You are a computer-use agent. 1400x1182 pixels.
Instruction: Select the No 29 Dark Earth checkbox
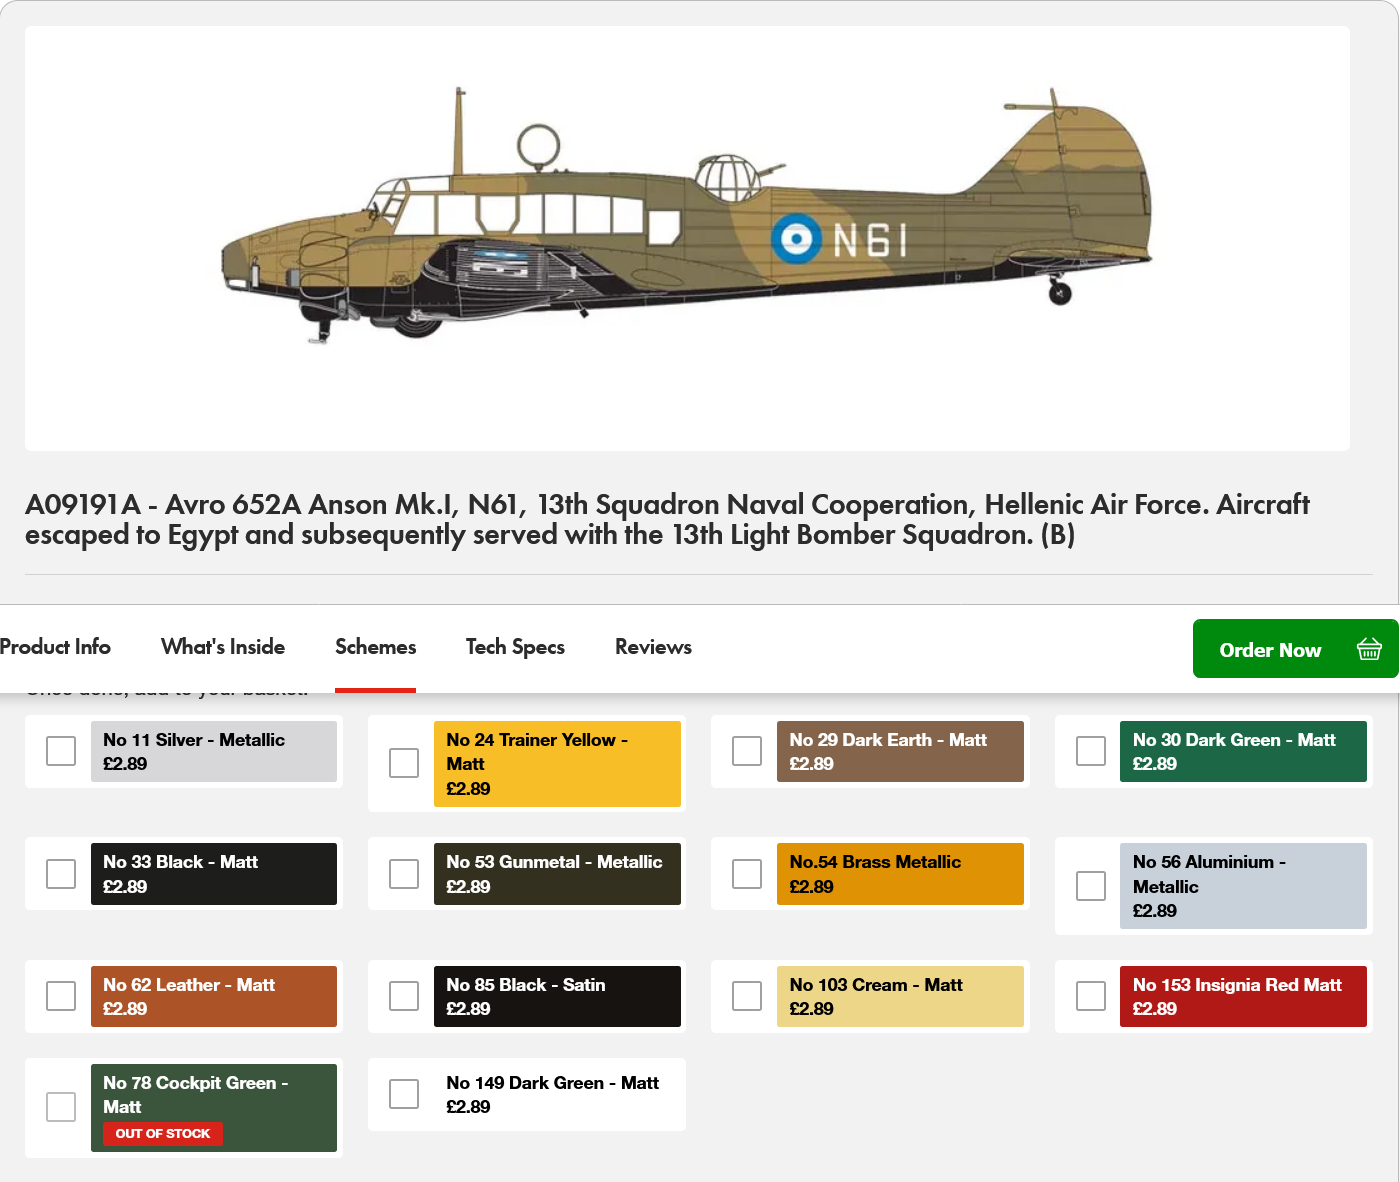point(747,751)
